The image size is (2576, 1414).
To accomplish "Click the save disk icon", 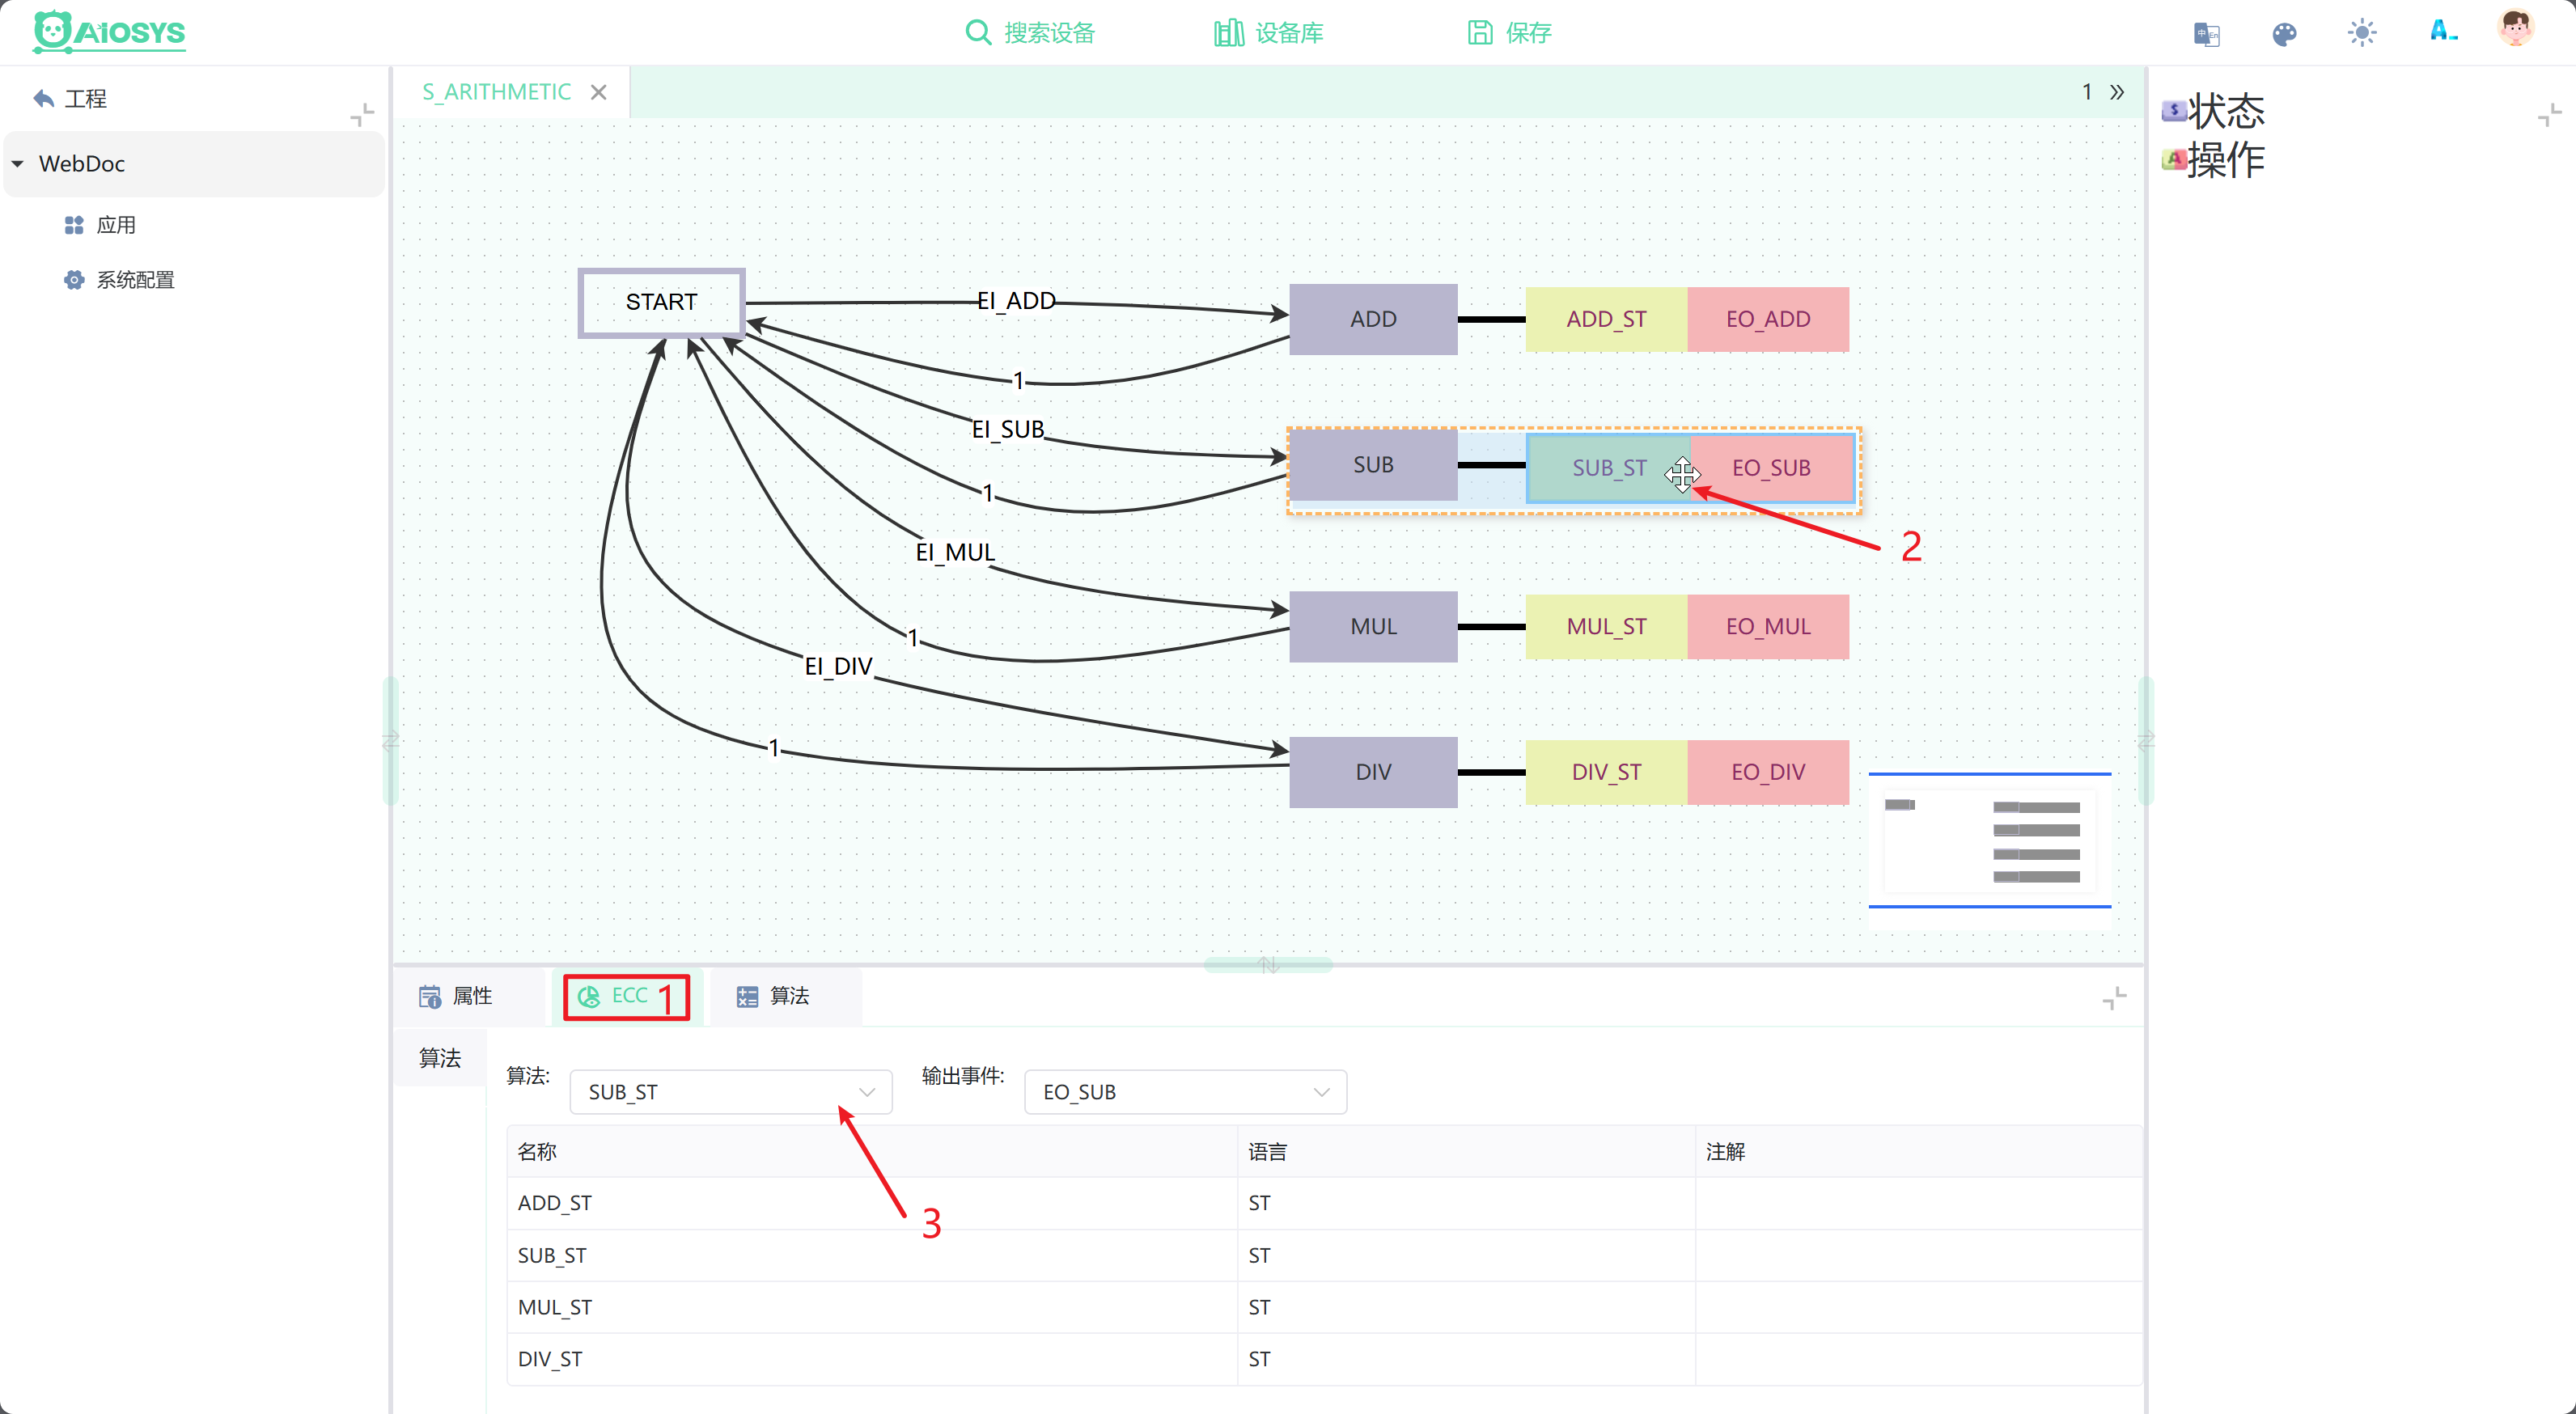I will coord(1479,33).
